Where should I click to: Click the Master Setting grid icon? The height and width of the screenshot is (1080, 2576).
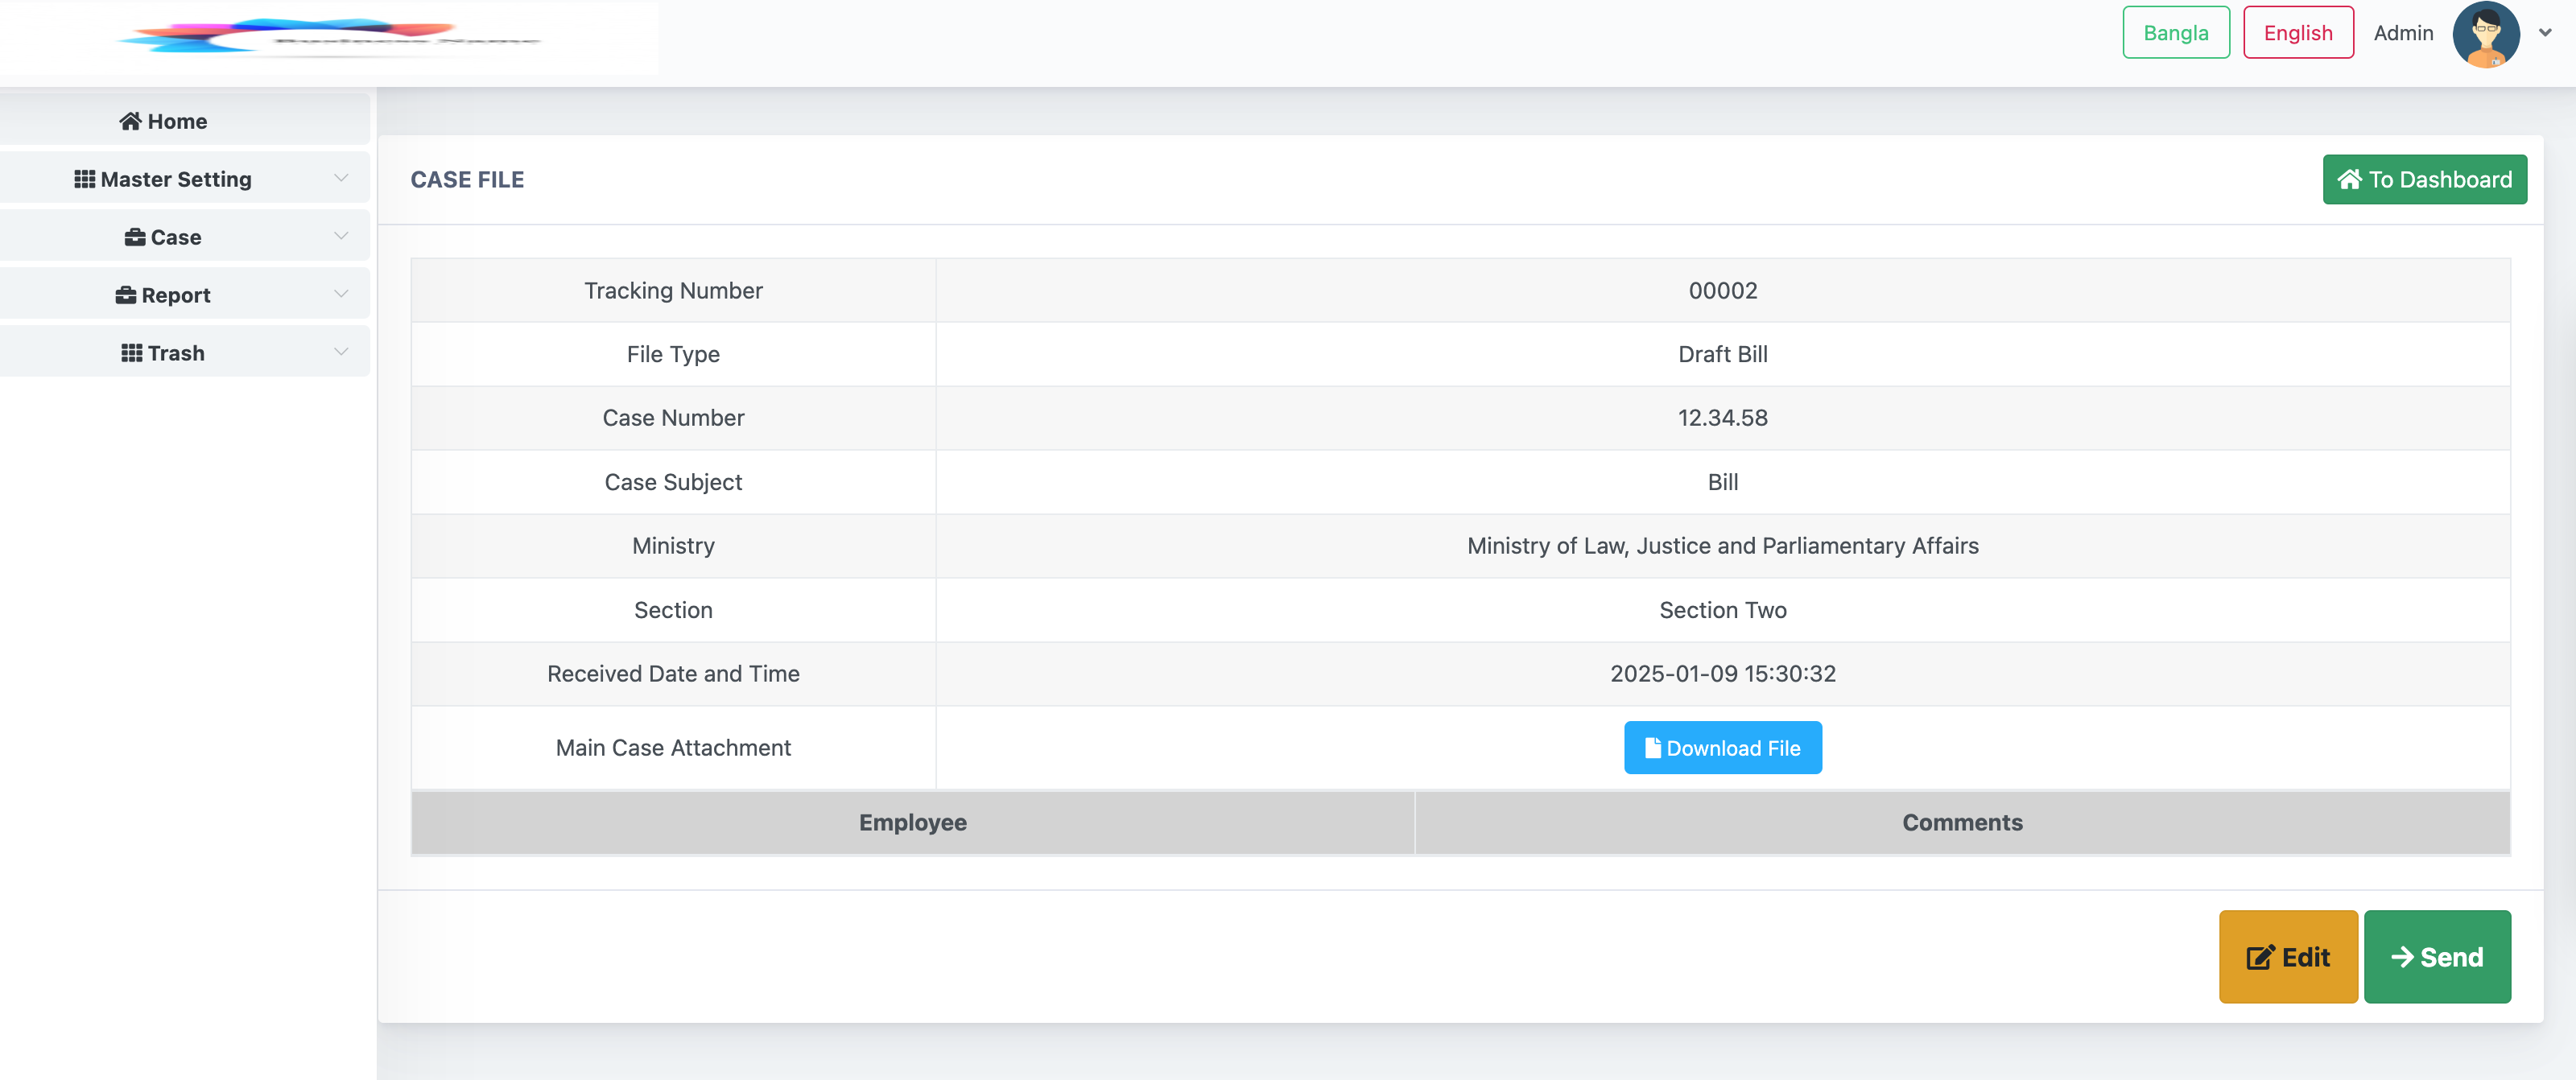(x=85, y=179)
